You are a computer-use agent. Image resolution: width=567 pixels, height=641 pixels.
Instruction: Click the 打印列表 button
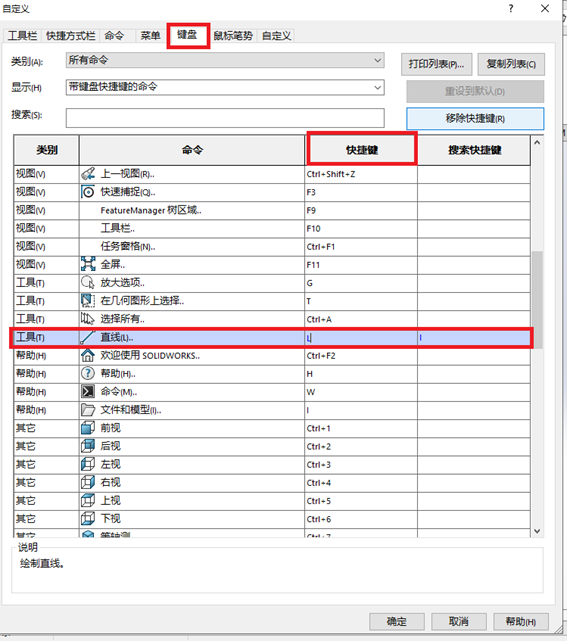437,64
